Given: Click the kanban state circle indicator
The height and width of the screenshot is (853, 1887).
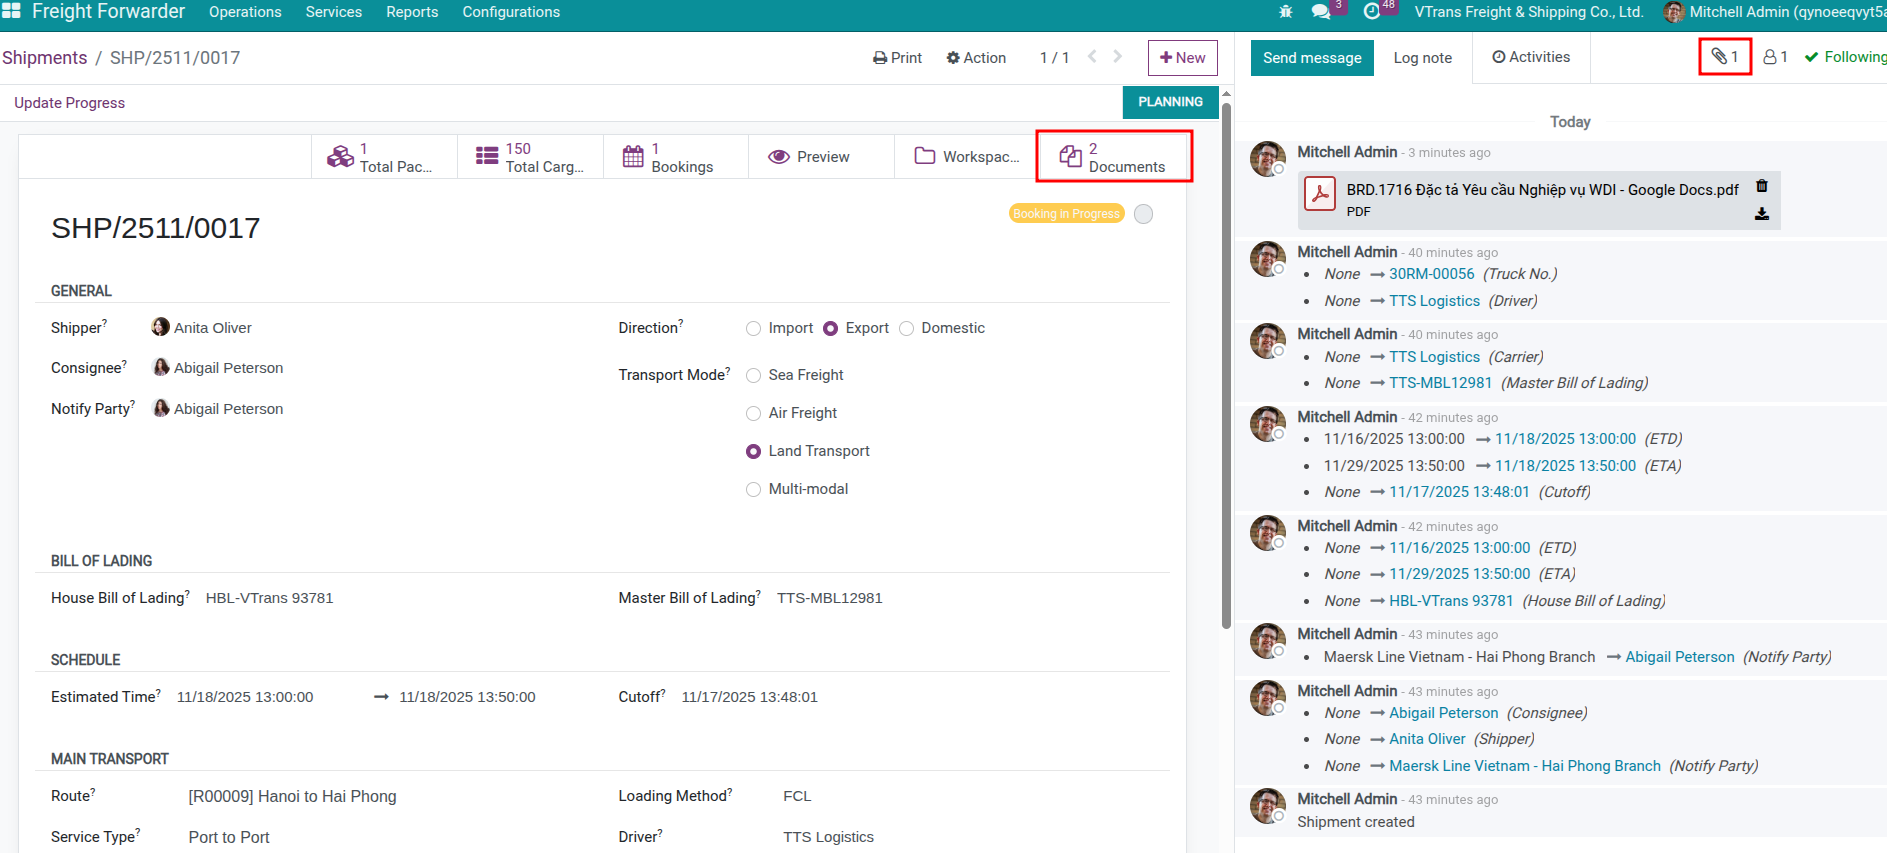Looking at the screenshot, I should [x=1144, y=214].
